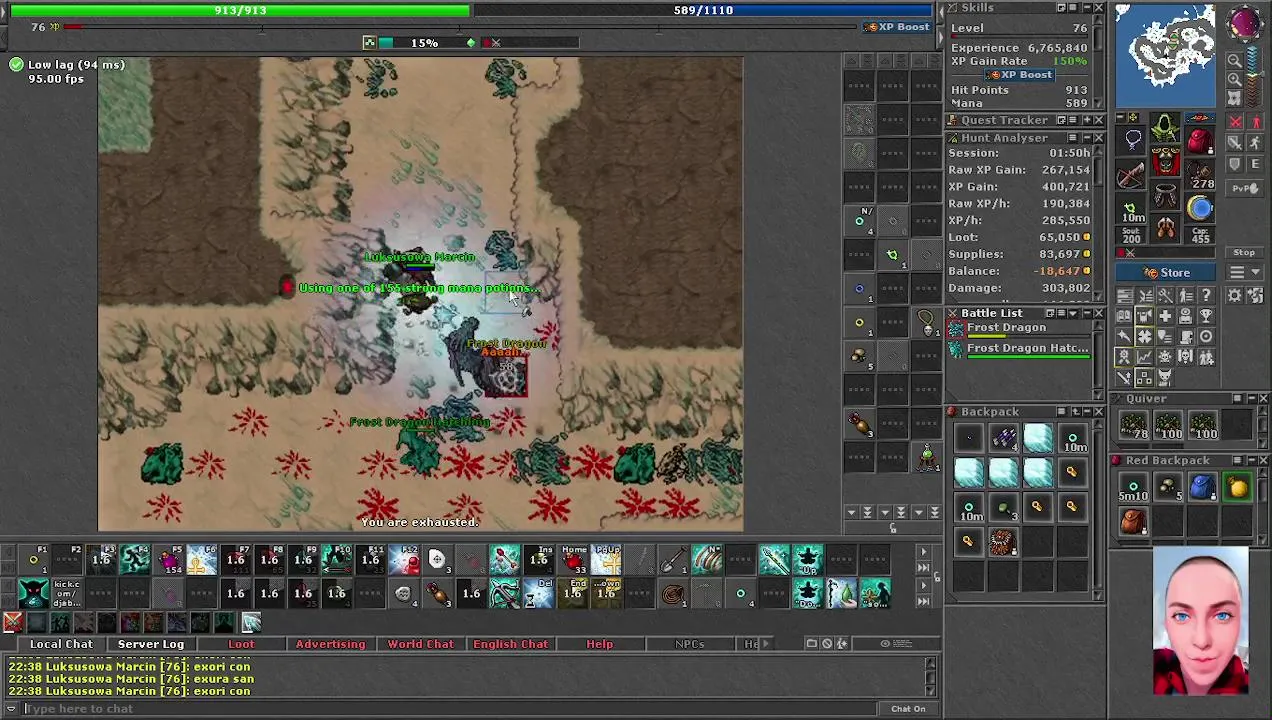The height and width of the screenshot is (720, 1272).
Task: Click the cat face icon in the widget grid
Action: coord(1166,378)
